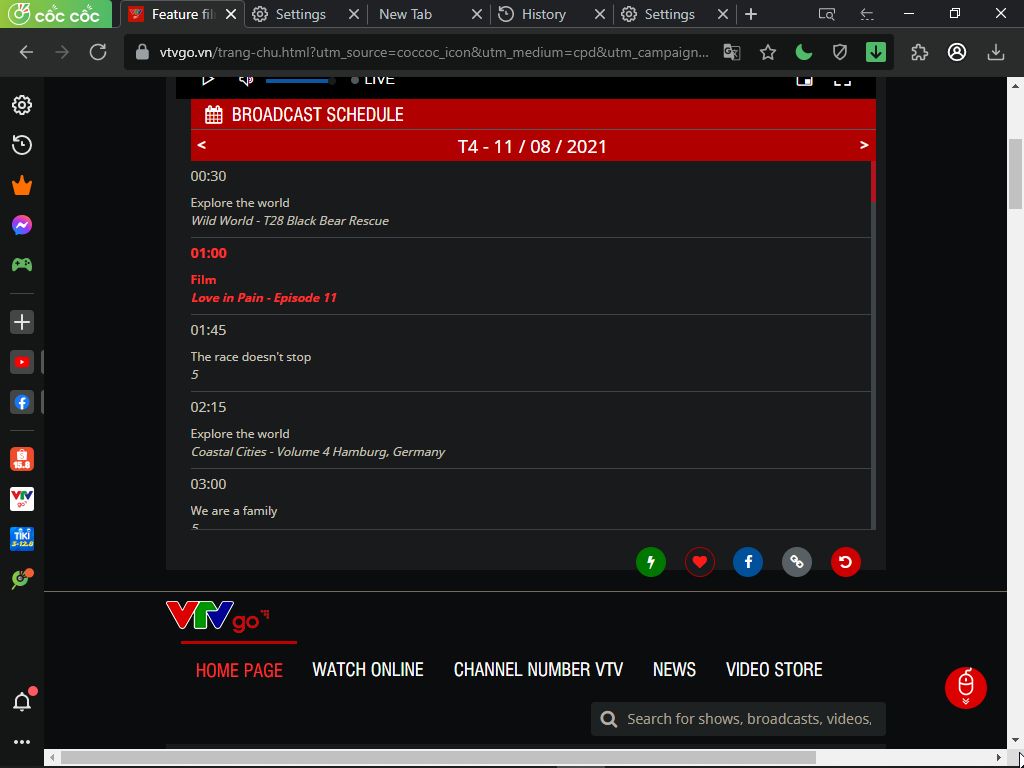Enter fullscreen on the video player
The height and width of the screenshot is (768, 1024).
[842, 80]
